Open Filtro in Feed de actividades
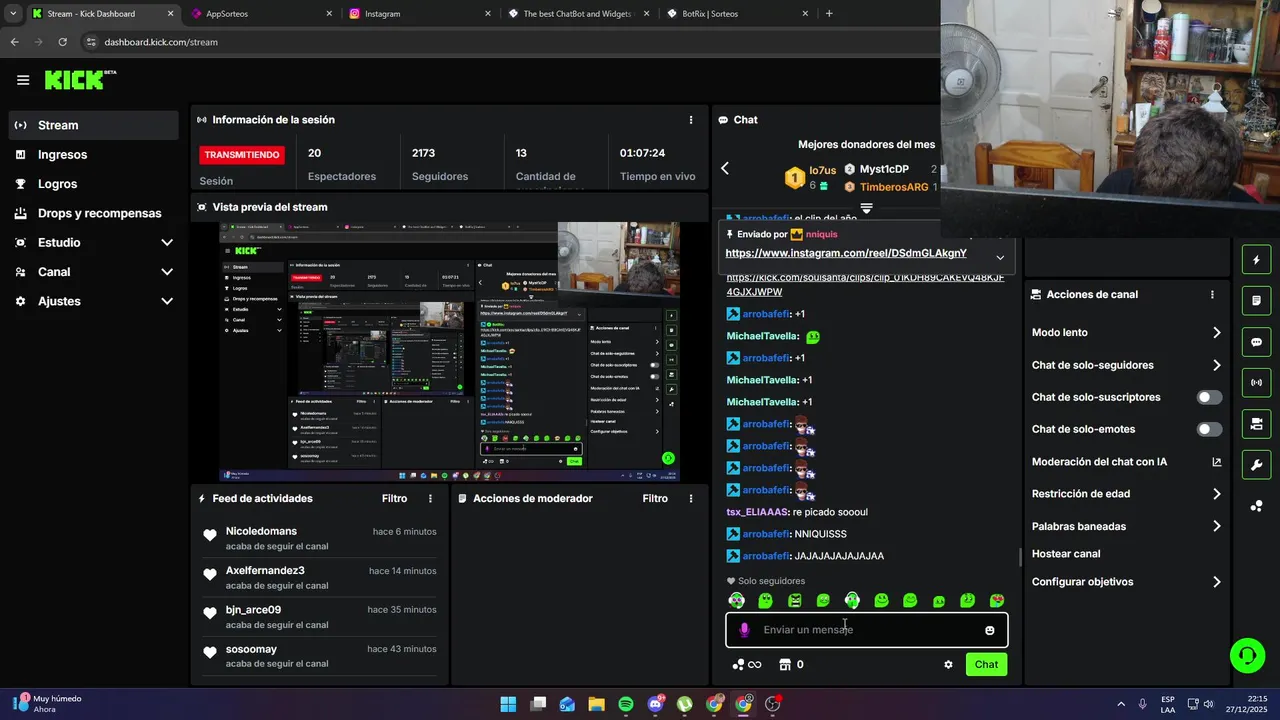 point(394,498)
